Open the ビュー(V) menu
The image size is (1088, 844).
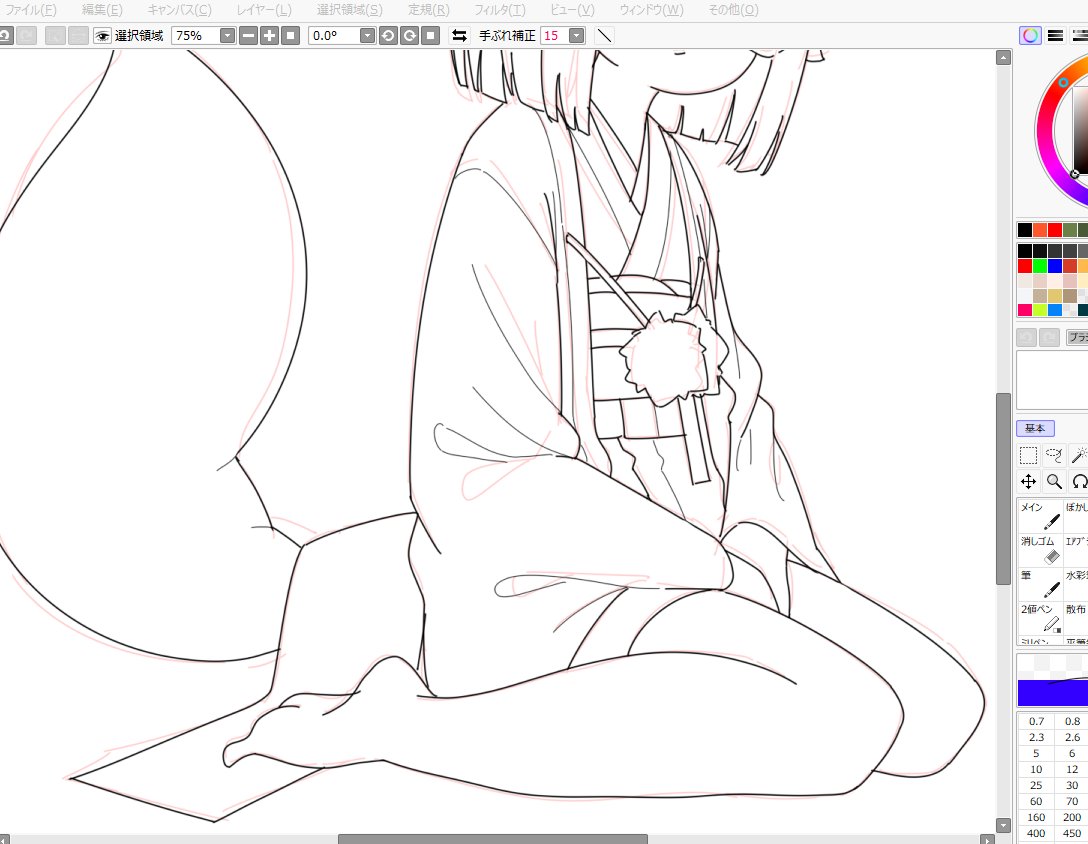click(572, 10)
